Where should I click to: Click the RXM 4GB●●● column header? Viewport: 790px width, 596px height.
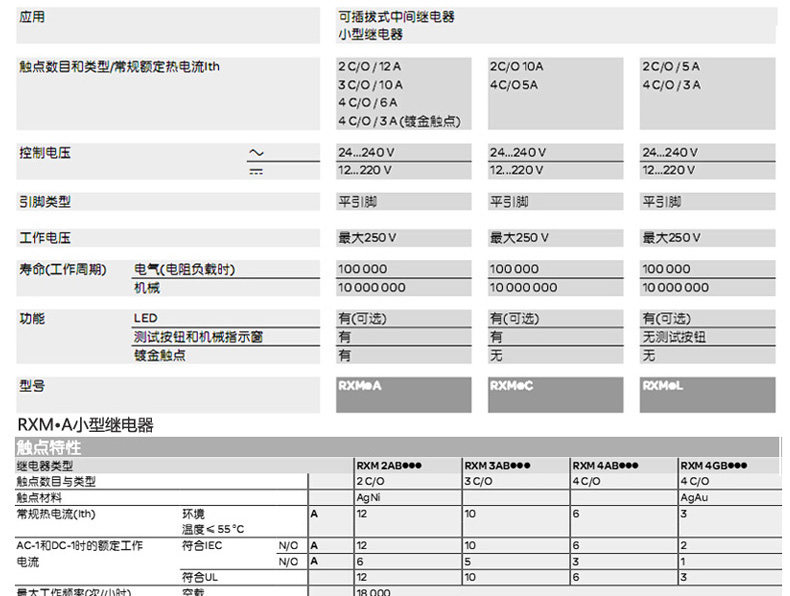tap(713, 466)
